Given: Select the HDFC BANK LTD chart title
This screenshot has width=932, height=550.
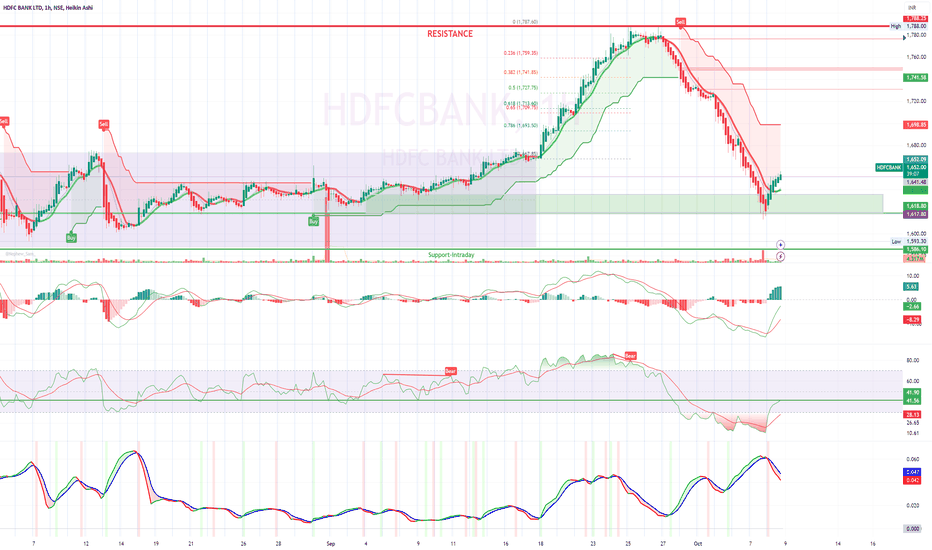Looking at the screenshot, I should click(x=48, y=8).
